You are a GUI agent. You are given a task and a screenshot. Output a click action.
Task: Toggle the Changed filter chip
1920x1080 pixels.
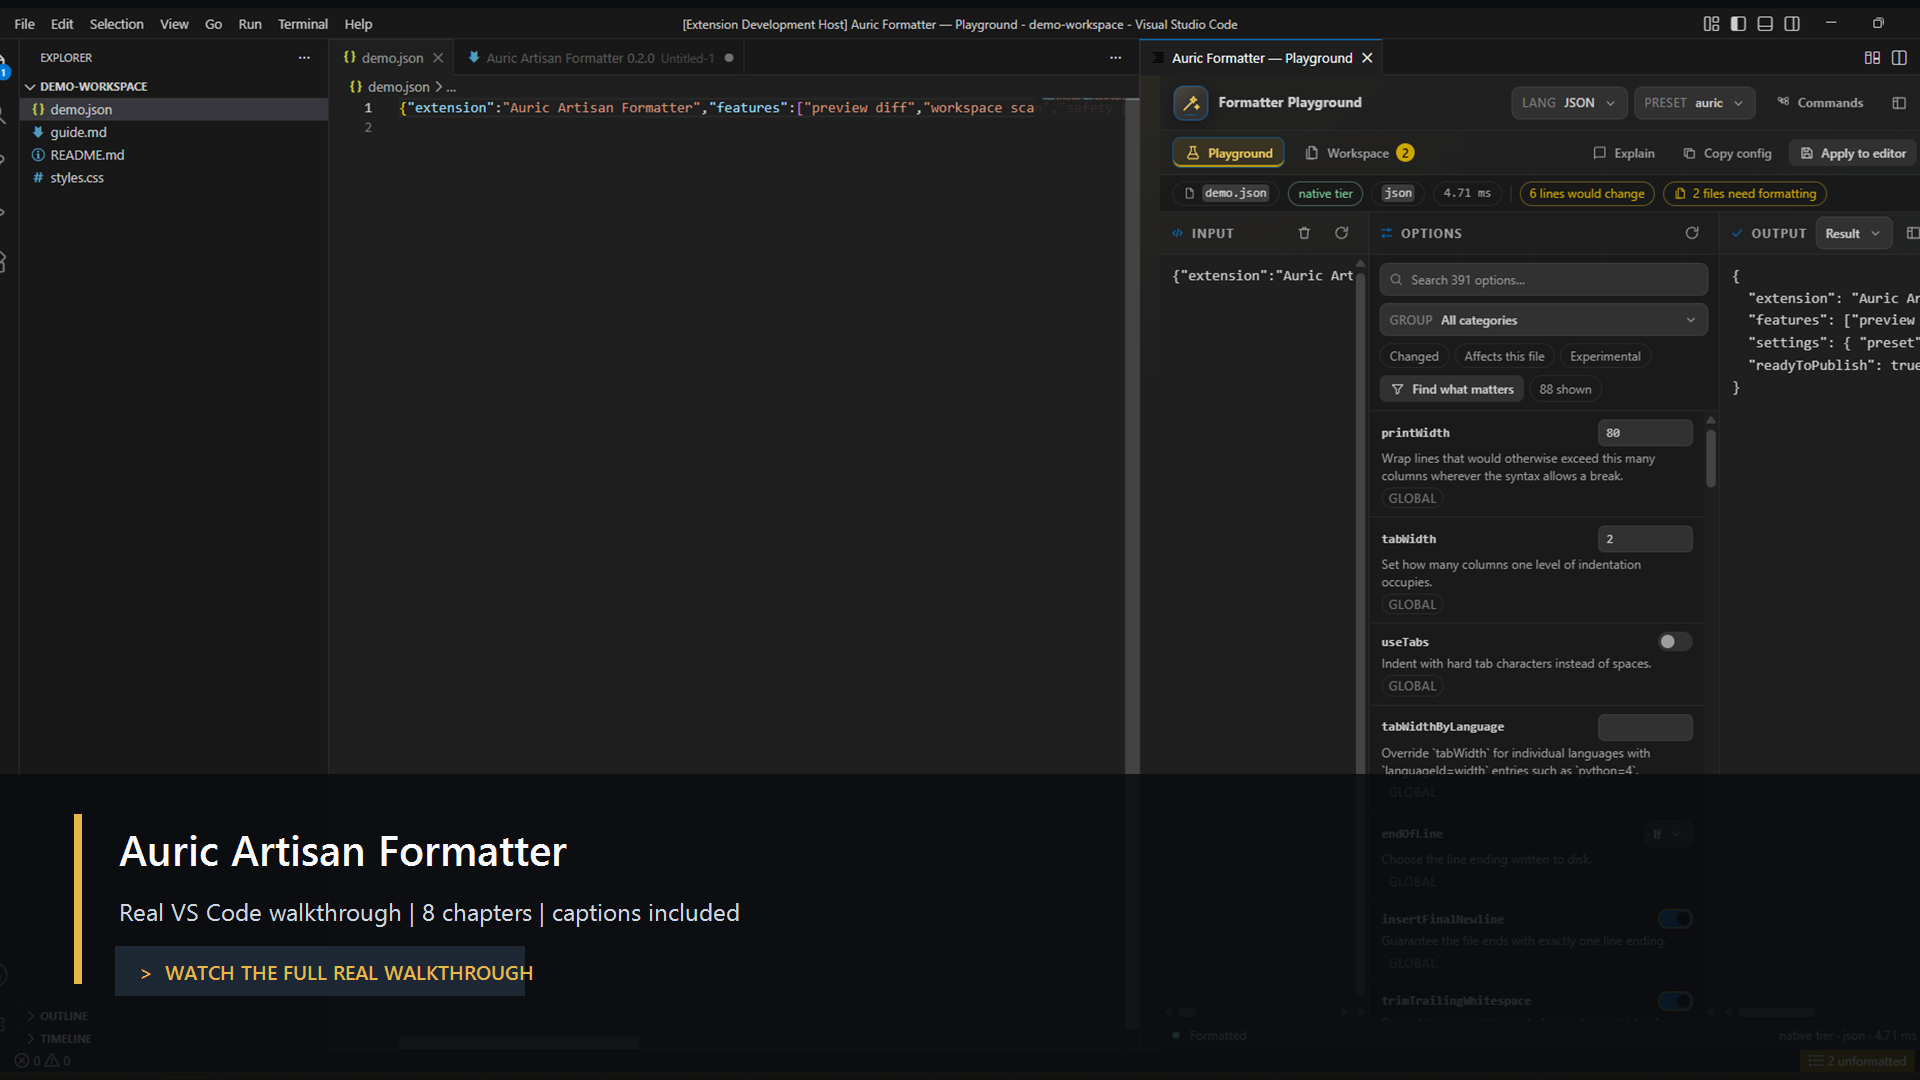pos(1413,356)
